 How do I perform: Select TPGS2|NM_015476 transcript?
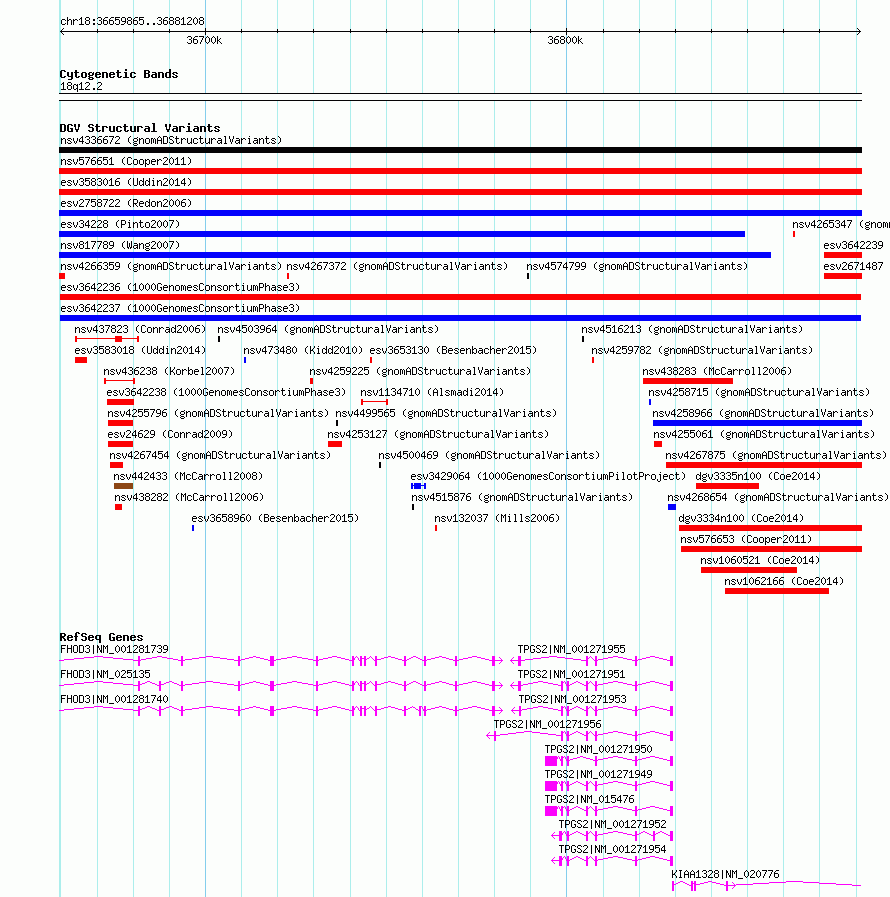pyautogui.click(x=609, y=811)
